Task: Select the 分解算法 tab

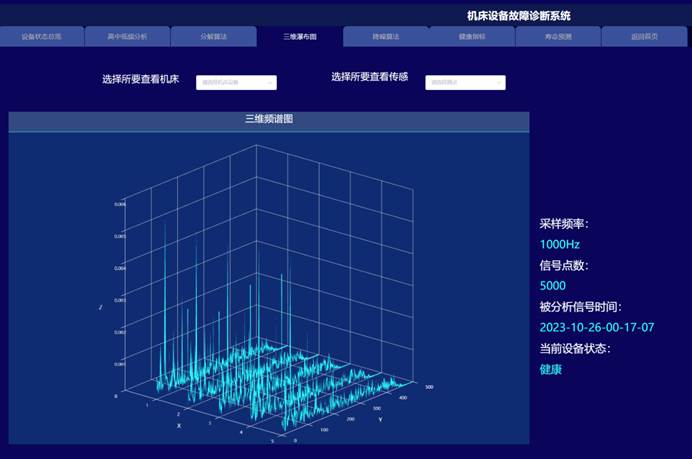Action: [x=213, y=37]
